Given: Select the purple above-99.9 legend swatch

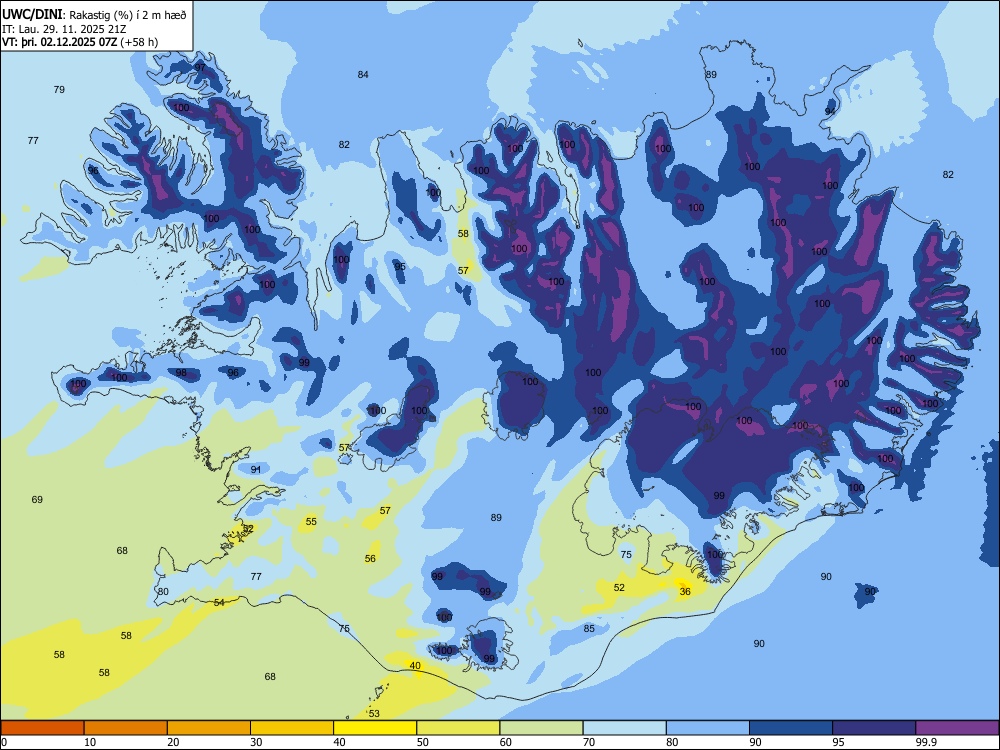Looking at the screenshot, I should click(x=957, y=728).
